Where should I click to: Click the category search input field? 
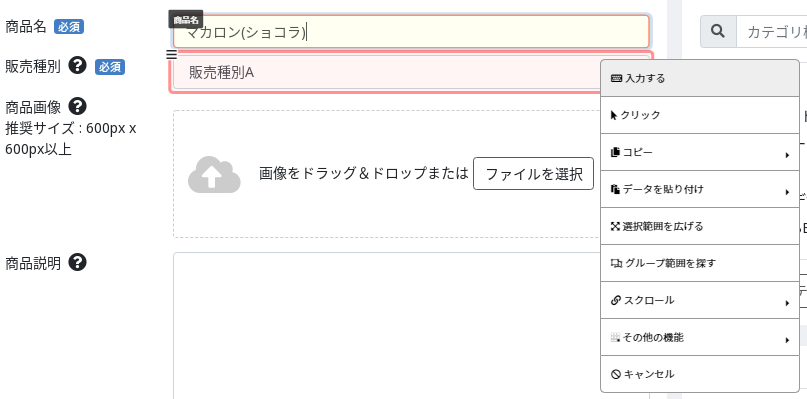pos(771,31)
